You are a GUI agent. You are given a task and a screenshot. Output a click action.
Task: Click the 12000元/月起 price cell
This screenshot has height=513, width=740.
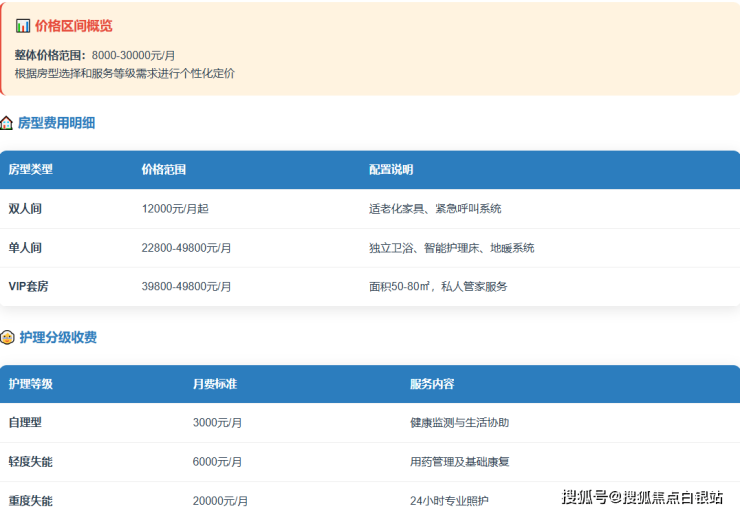[x=175, y=209]
